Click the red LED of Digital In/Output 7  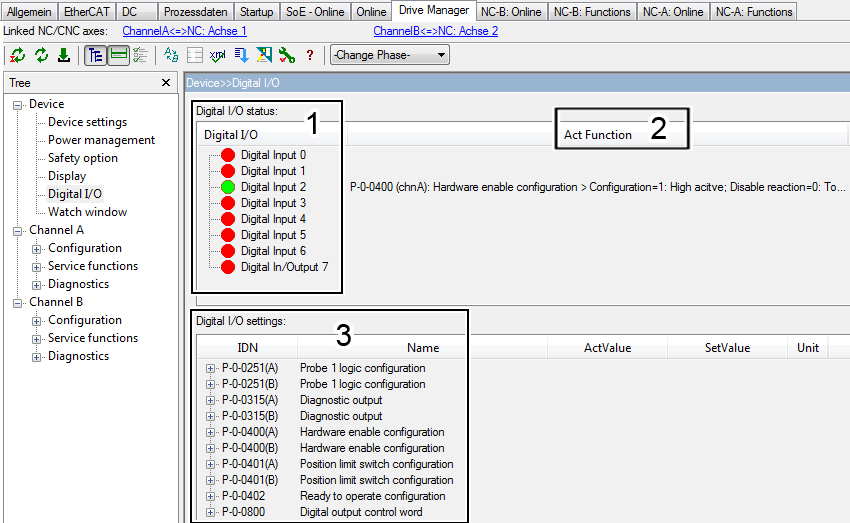coord(228,267)
